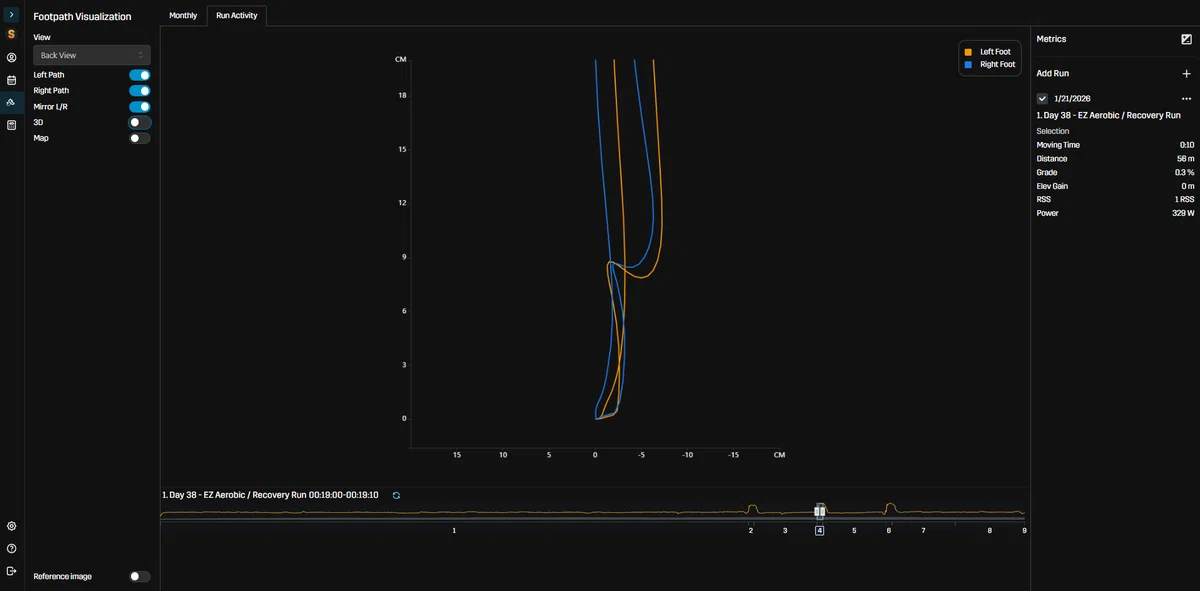This screenshot has width=1200, height=591.
Task: Enable the Map switch
Action: tap(140, 138)
